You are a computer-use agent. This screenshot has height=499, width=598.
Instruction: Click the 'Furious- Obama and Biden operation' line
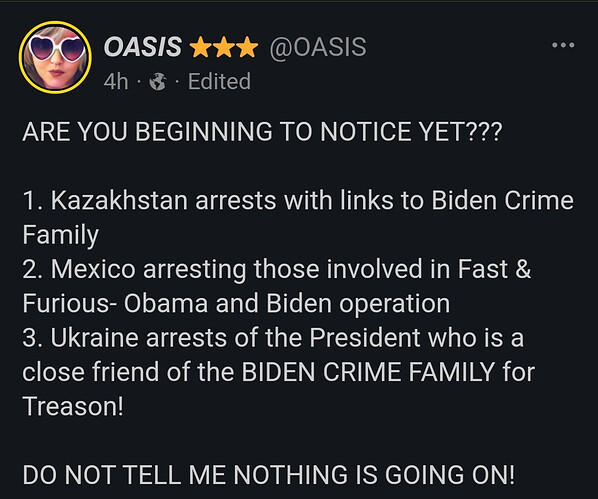[x=236, y=304]
